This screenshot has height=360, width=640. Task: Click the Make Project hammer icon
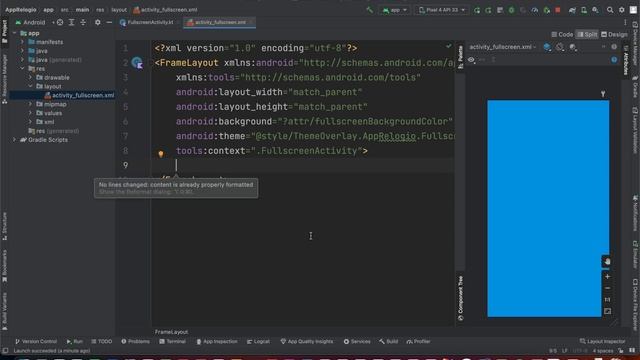[369, 10]
